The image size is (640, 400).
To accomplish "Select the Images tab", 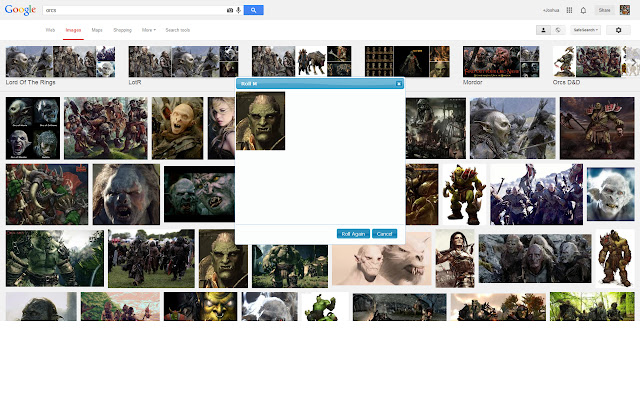I will pyautogui.click(x=73, y=30).
